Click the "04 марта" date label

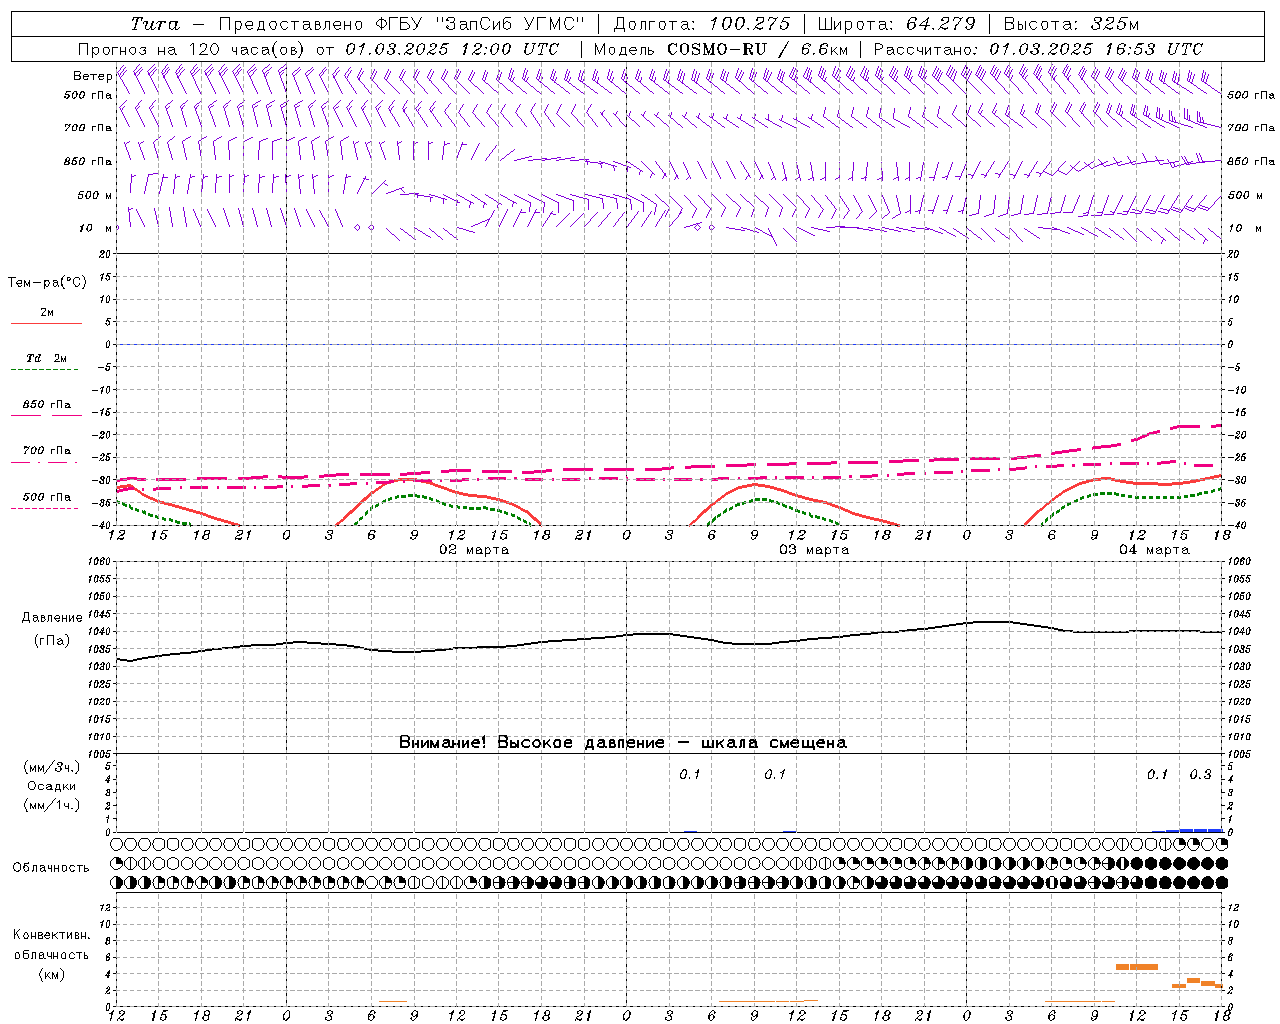point(1154,550)
